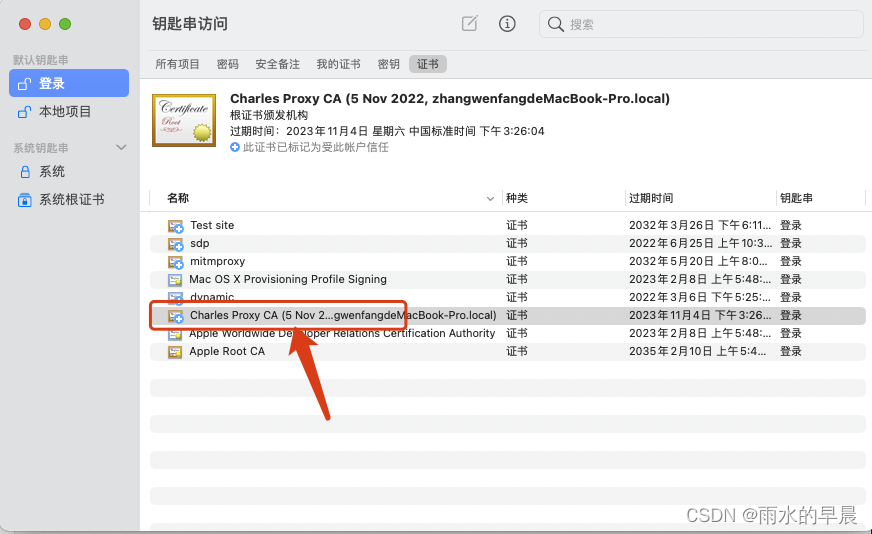872x534 pixels.
Task: Click the sdp certificate icon
Action: tap(175, 244)
